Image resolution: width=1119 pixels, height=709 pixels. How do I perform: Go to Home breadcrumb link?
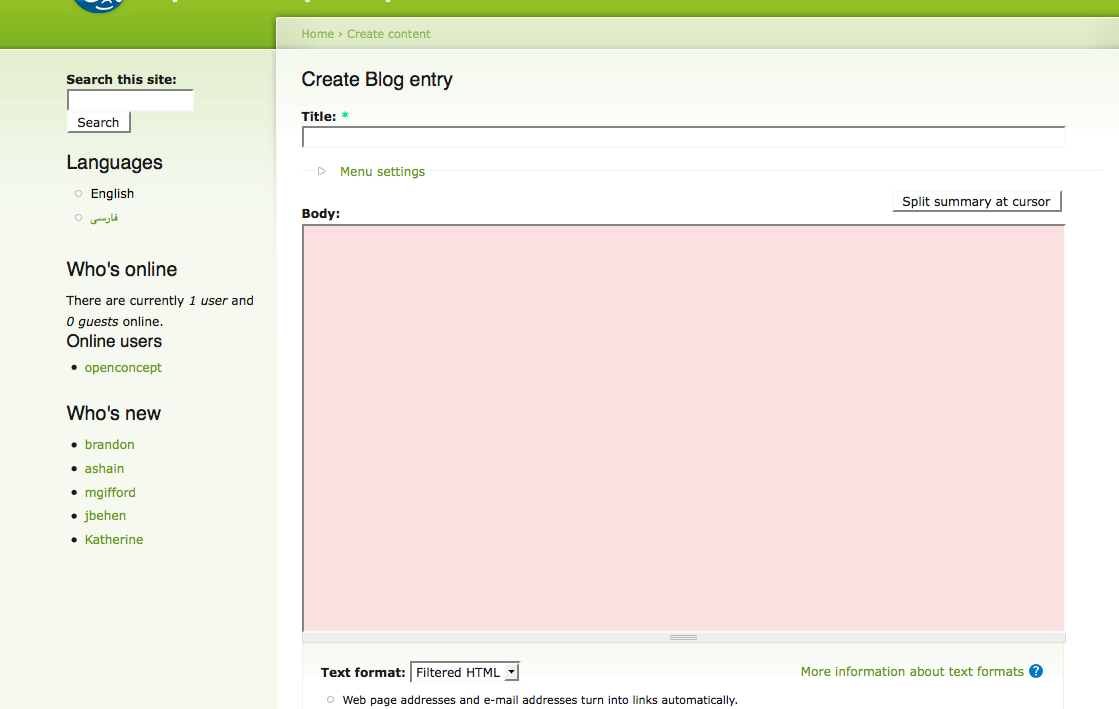coord(318,34)
